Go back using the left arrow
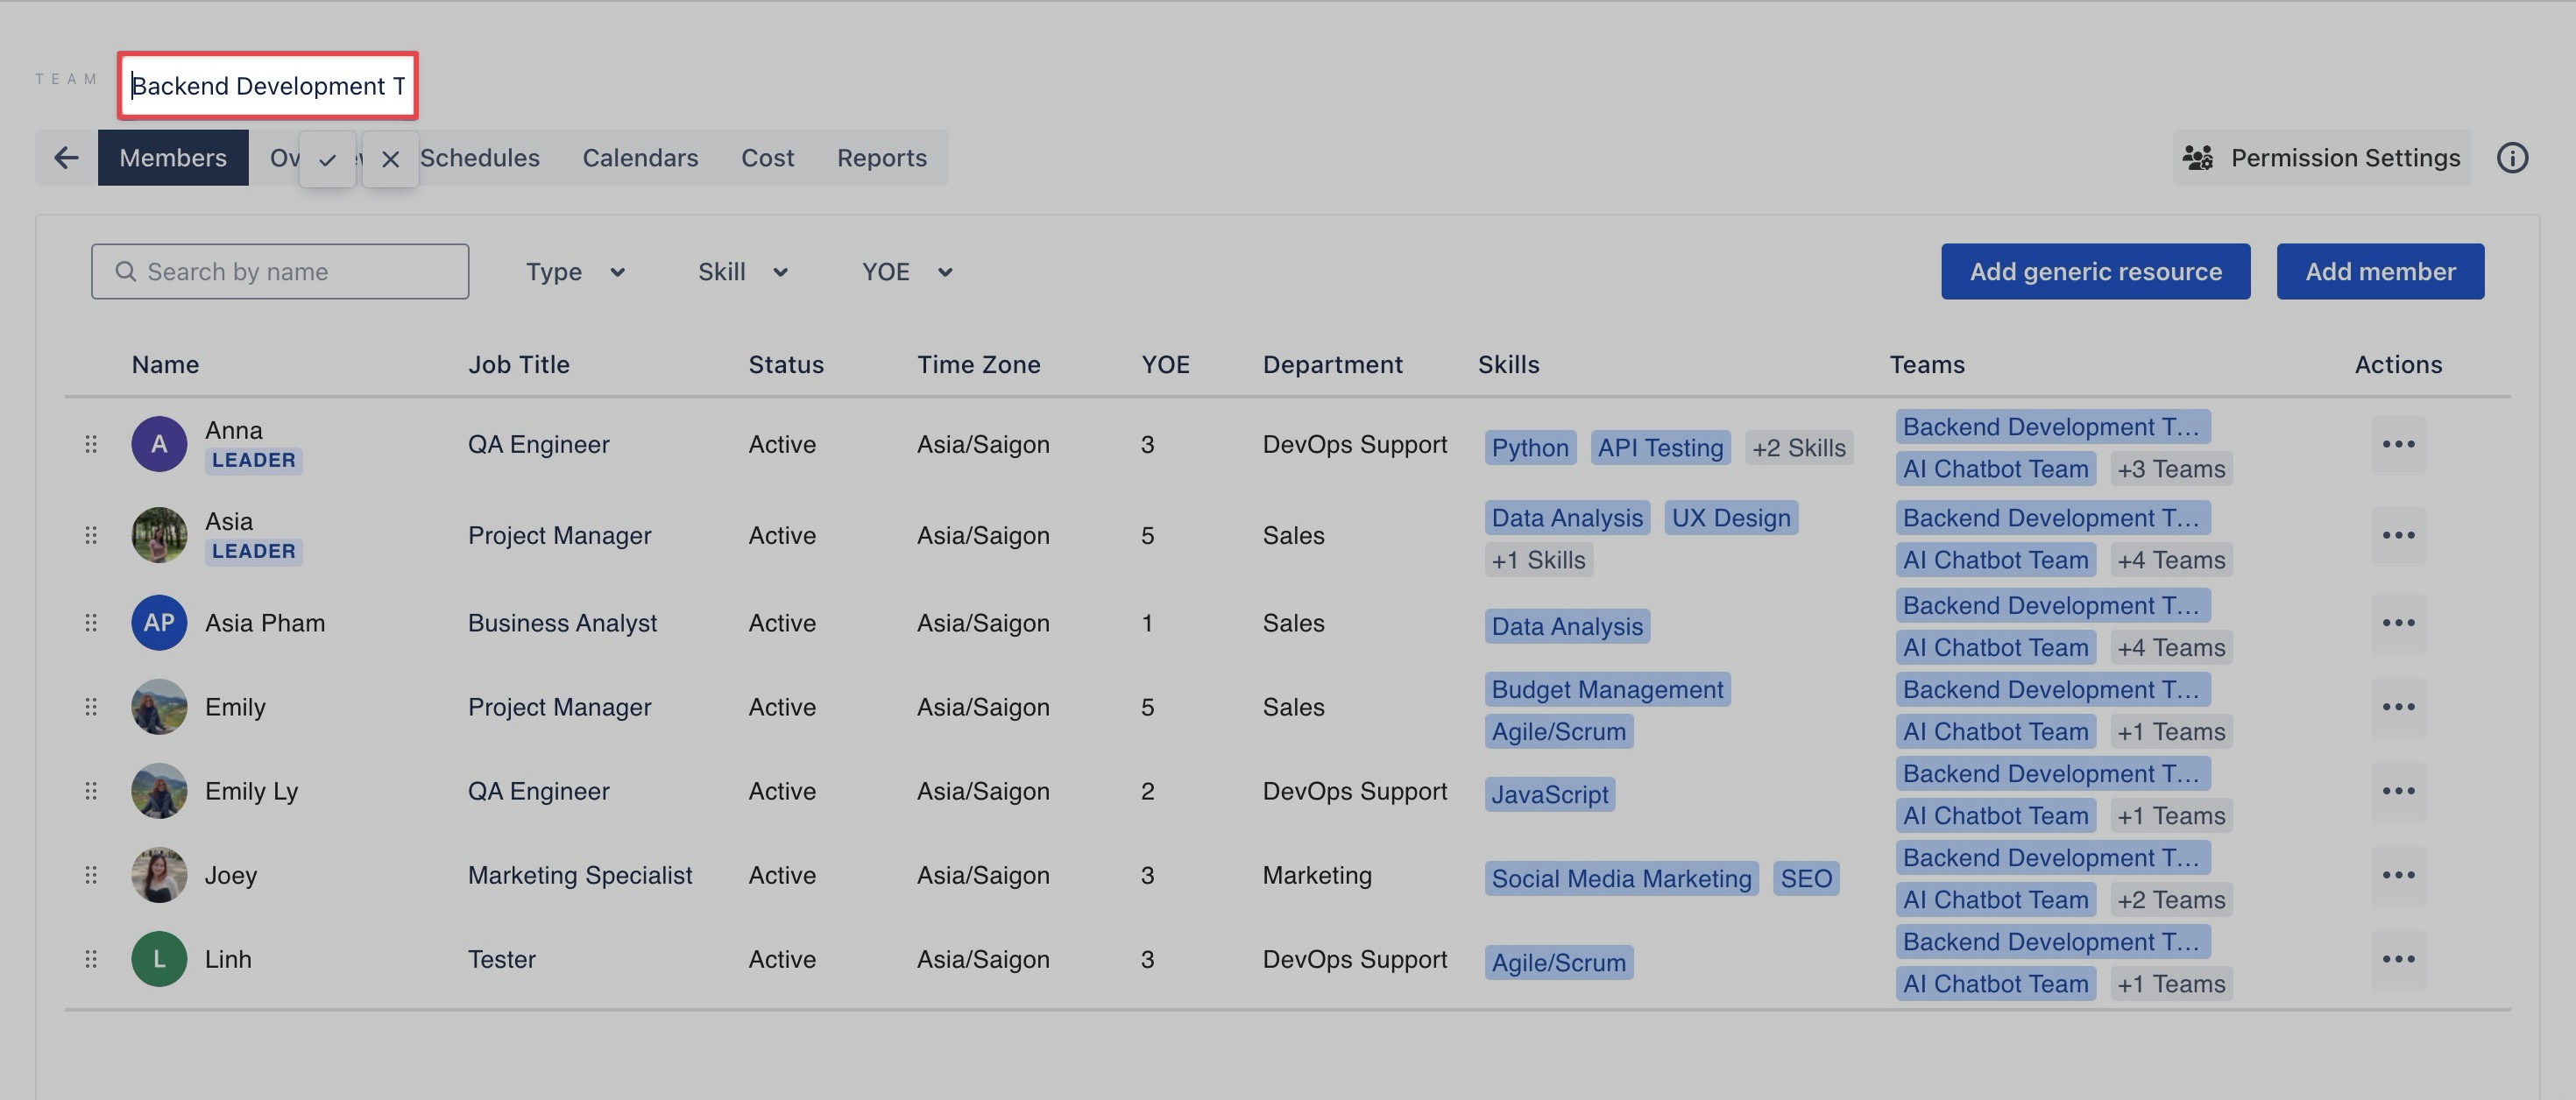The height and width of the screenshot is (1100, 2576). pyautogui.click(x=66, y=158)
